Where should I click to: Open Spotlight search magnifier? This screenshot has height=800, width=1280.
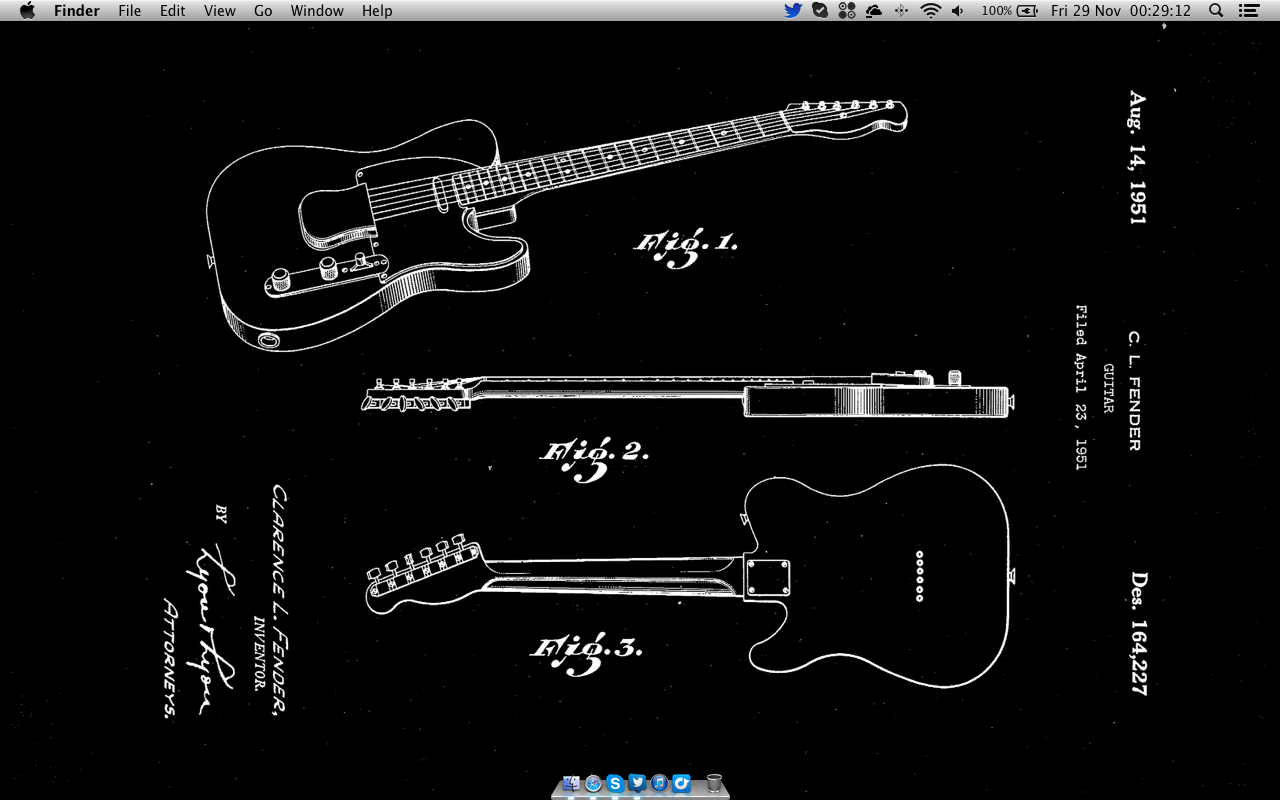pyautogui.click(x=1216, y=10)
